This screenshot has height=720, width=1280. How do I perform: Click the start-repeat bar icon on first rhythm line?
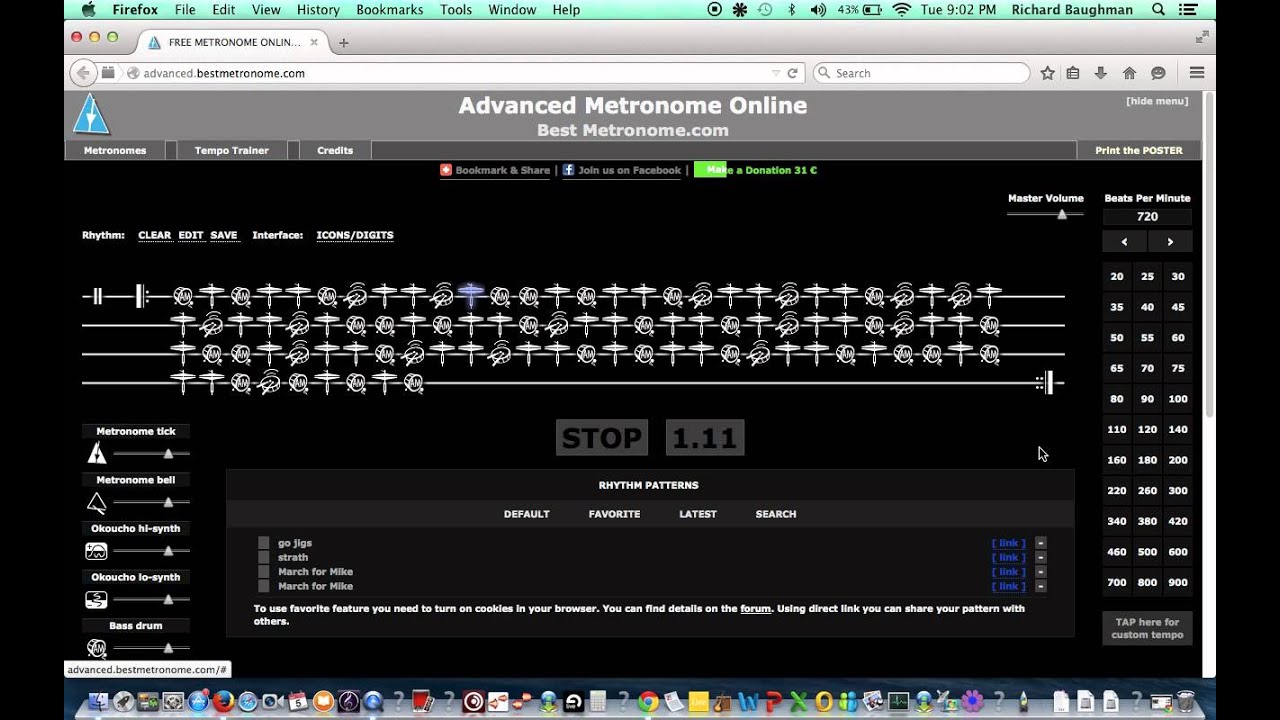[141, 295]
